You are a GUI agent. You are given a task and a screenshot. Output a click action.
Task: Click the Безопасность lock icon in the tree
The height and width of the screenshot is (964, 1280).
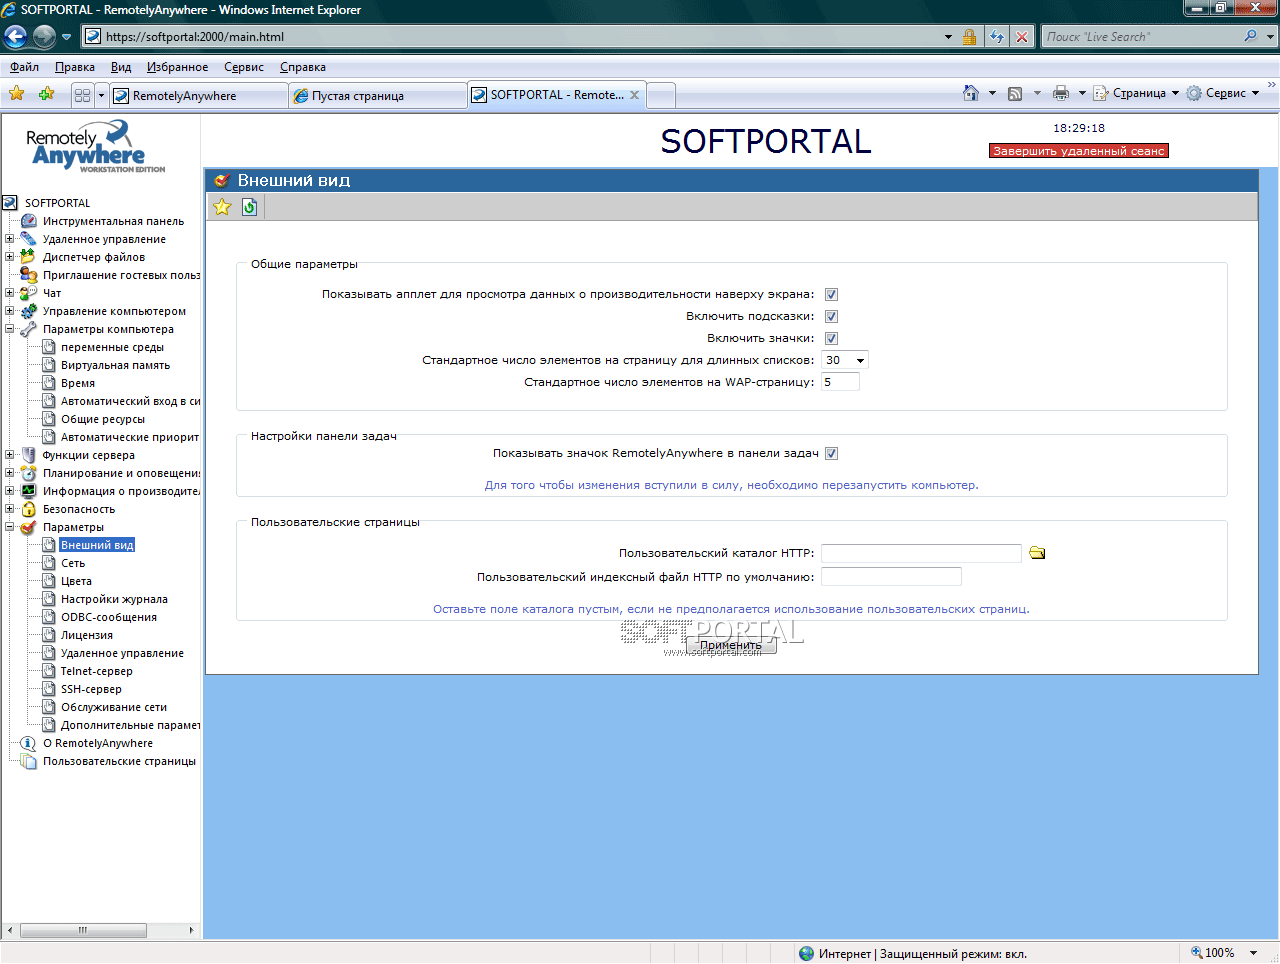coord(29,509)
